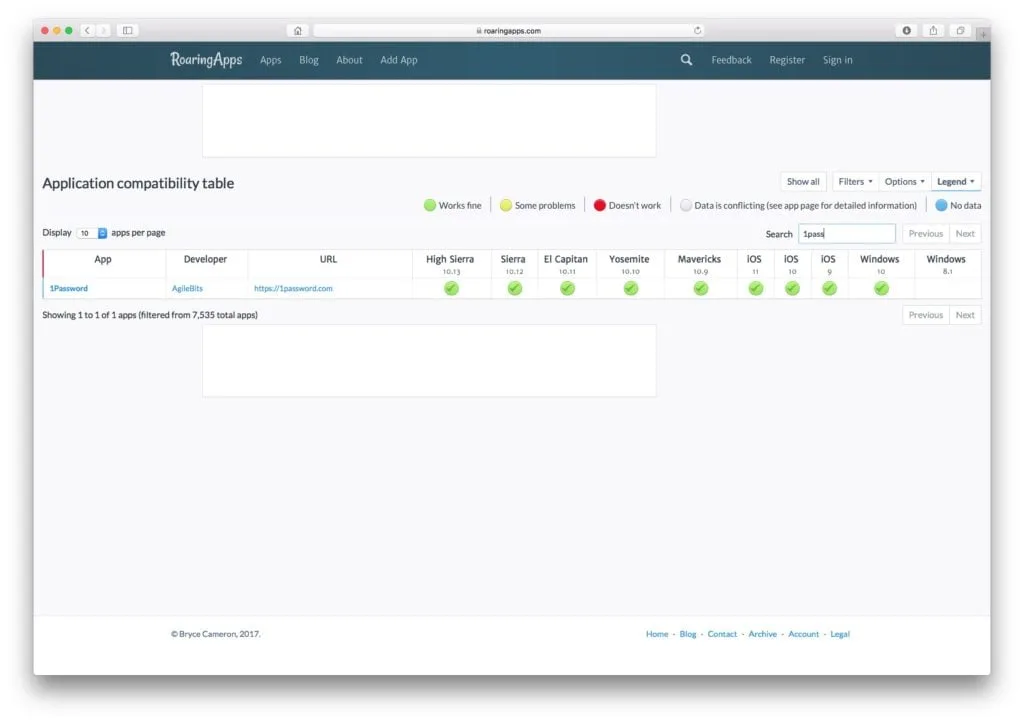Click 1Password iOS 9 checkmark
1024x723 pixels.
(x=829, y=288)
